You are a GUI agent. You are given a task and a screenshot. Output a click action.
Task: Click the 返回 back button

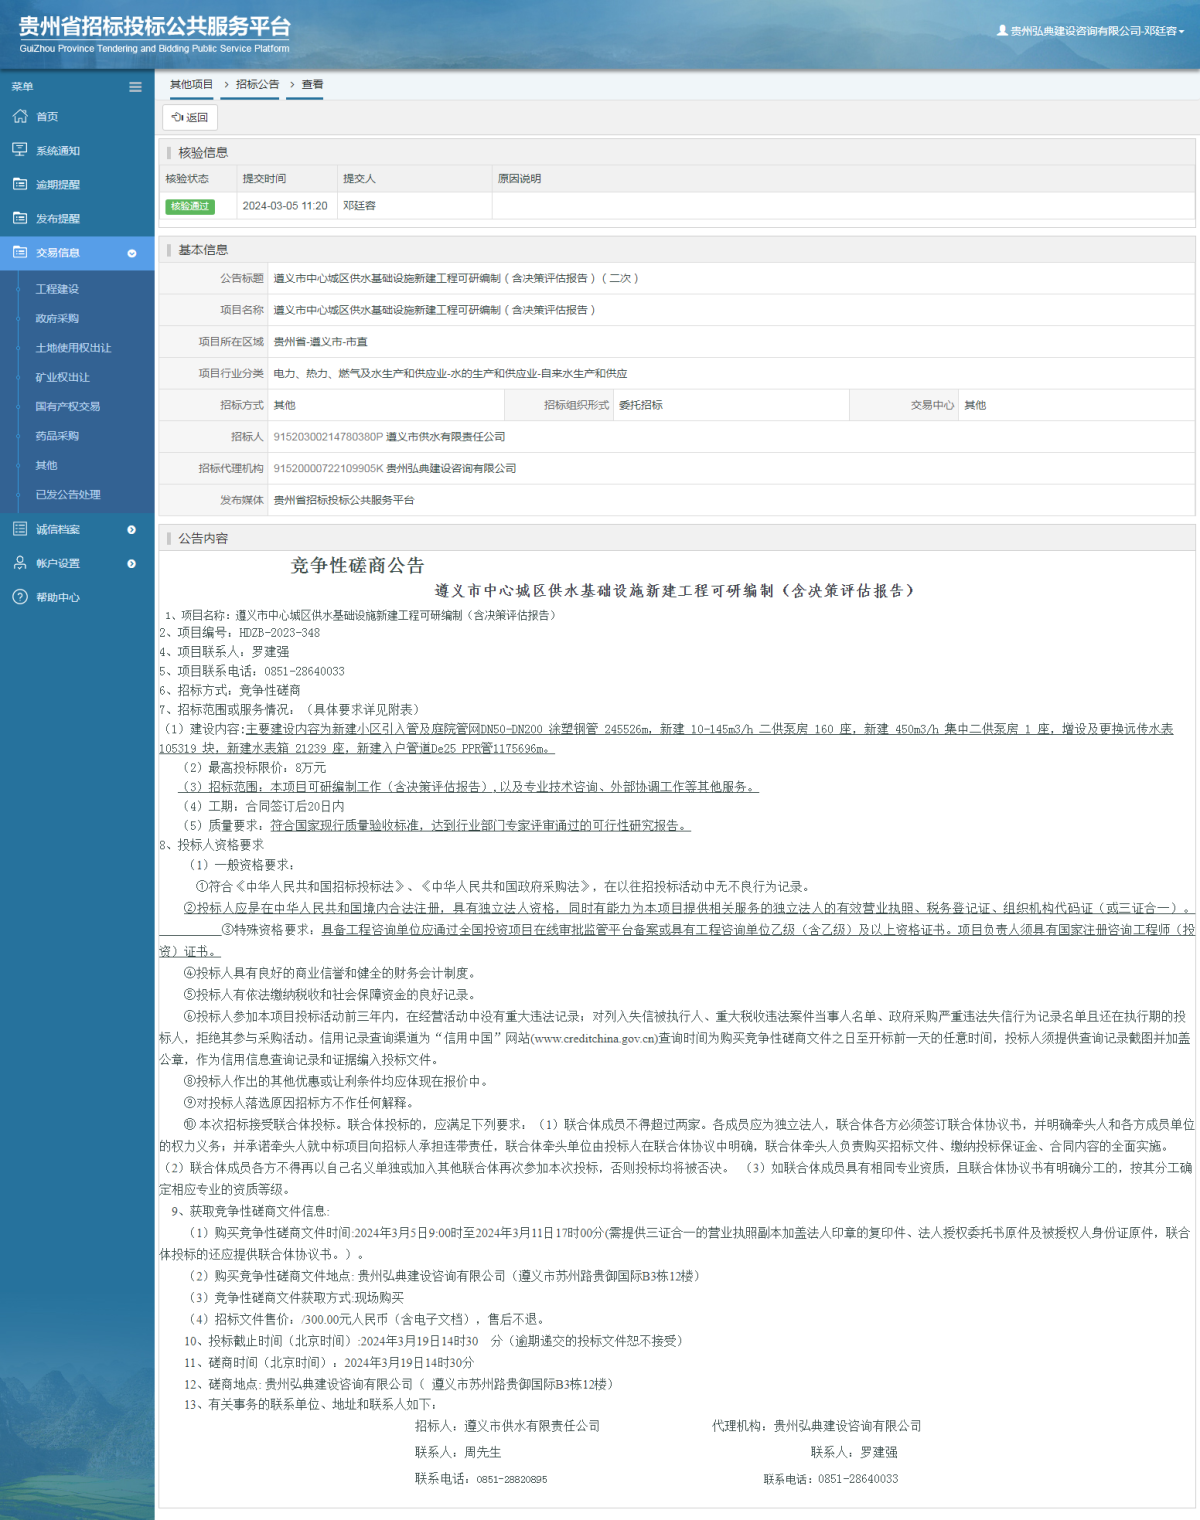coord(188,118)
